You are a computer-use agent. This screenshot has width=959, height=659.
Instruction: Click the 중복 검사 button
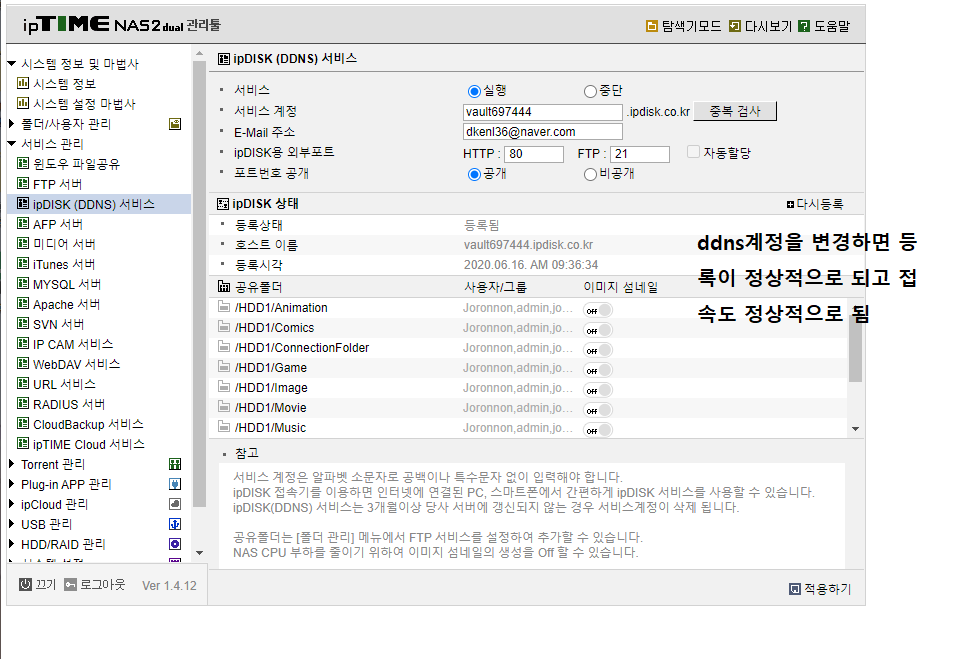click(x=735, y=111)
